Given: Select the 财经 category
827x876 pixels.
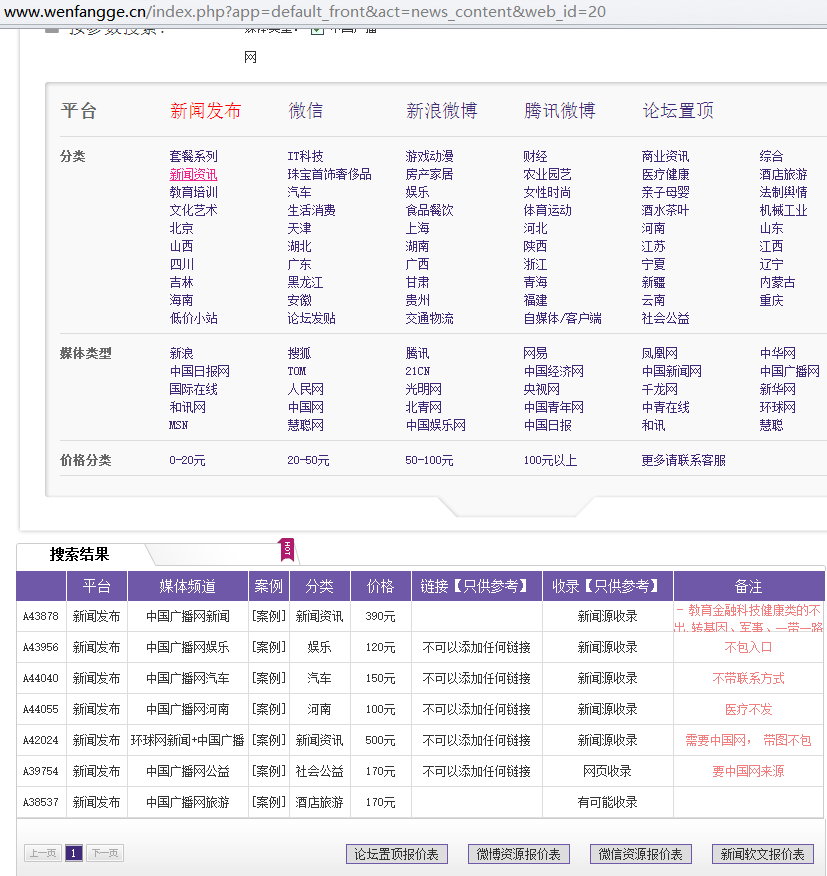Looking at the screenshot, I should click(535, 156).
